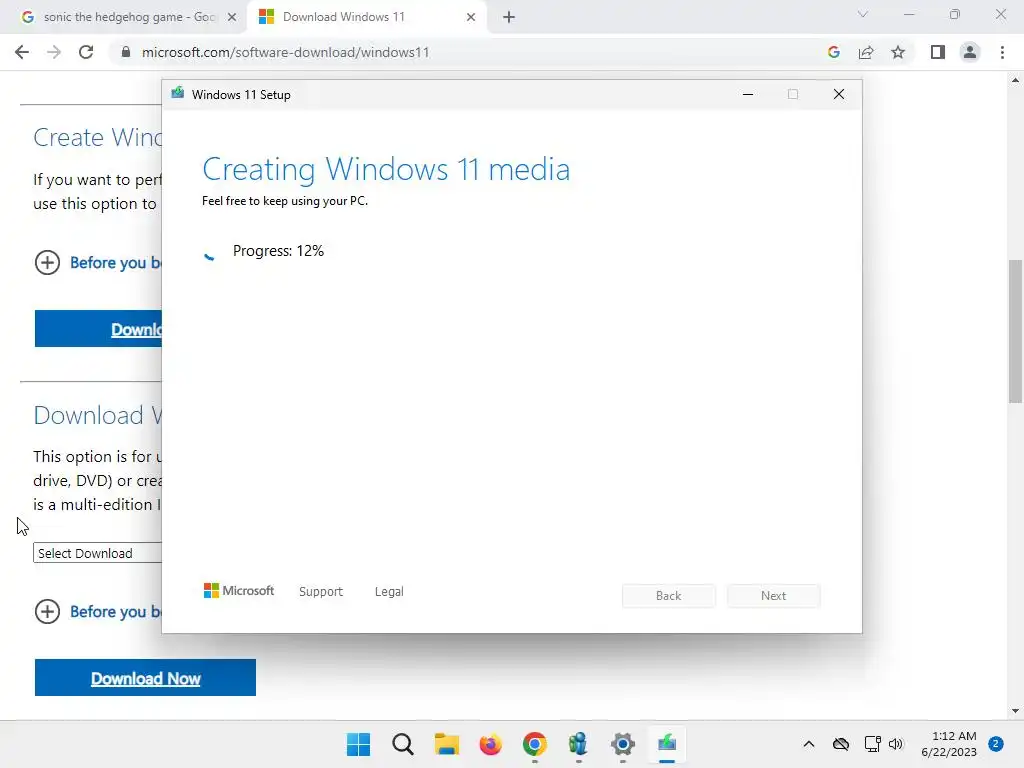The height and width of the screenshot is (768, 1024).
Task: Click the address bar URL
Action: tap(285, 52)
